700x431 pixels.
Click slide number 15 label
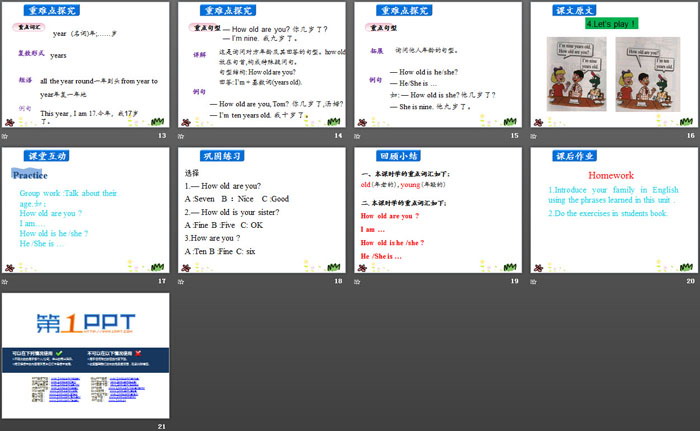(515, 135)
